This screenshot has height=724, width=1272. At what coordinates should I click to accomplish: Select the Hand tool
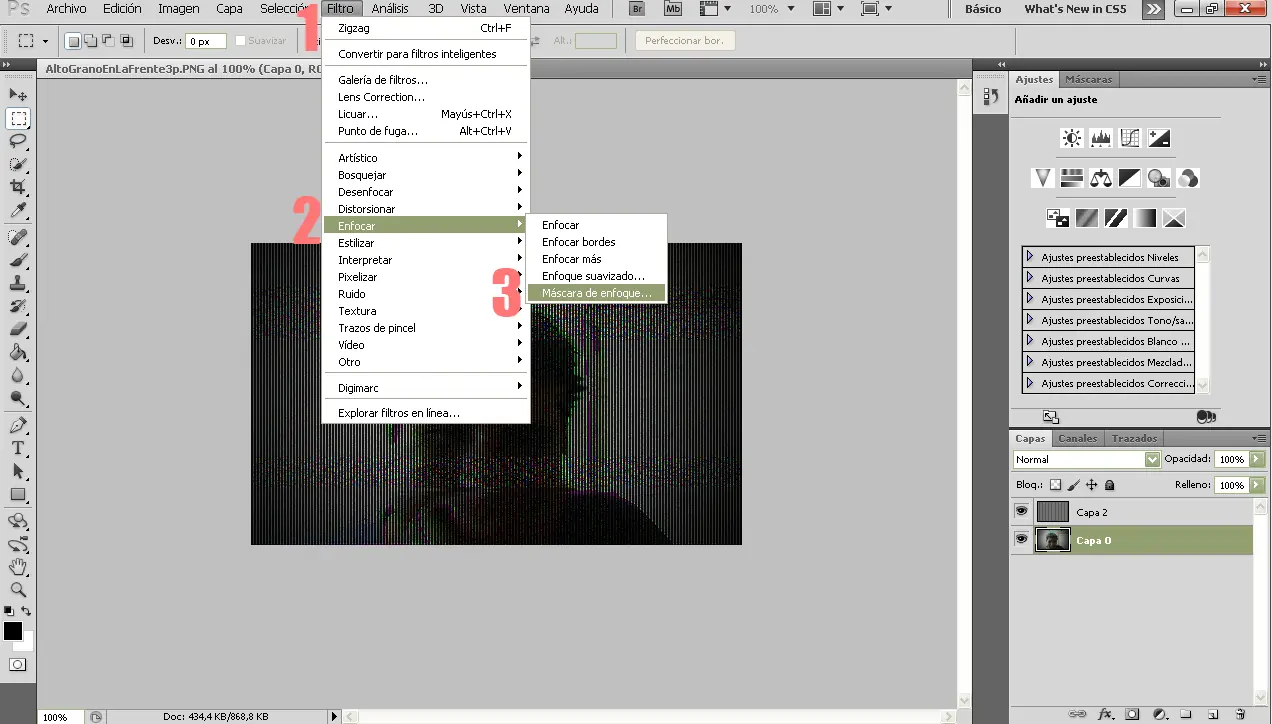[x=18, y=567]
